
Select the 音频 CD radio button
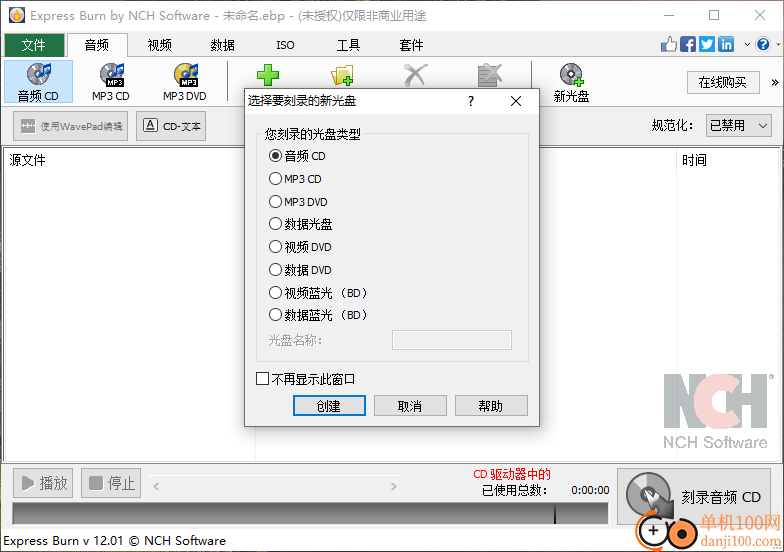[275, 156]
